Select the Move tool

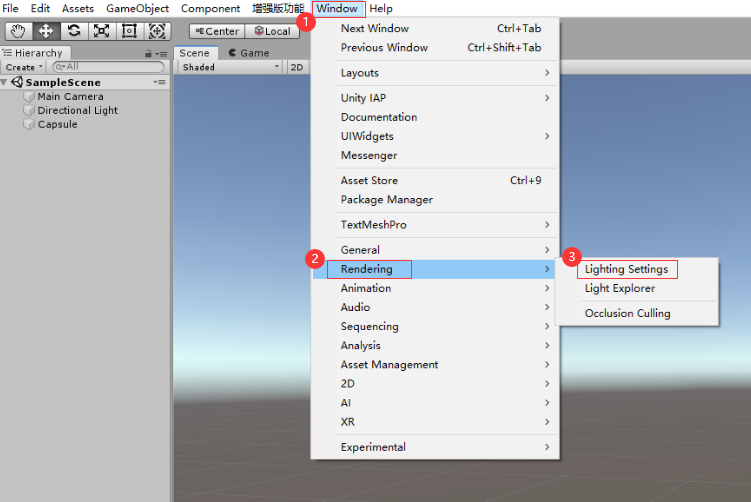coord(46,31)
